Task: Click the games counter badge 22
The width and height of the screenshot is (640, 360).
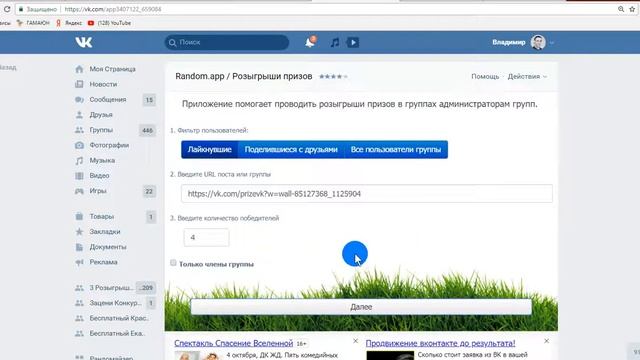Action: (x=149, y=191)
